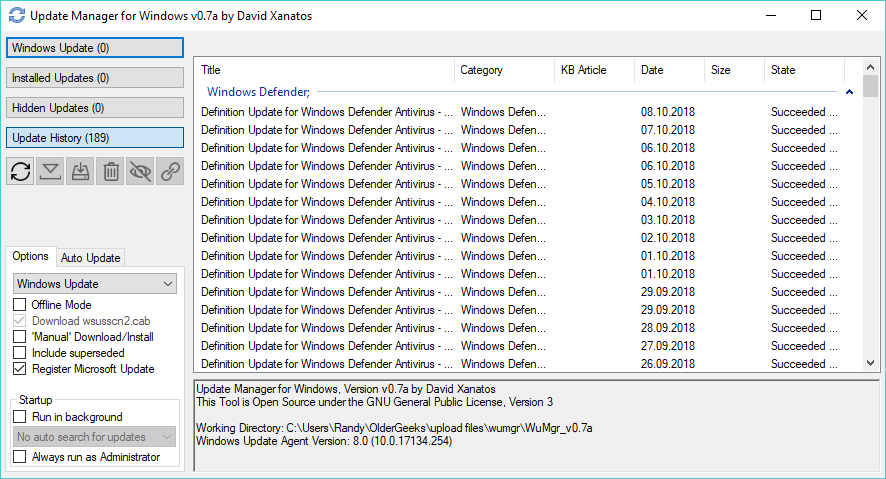Select Update History (189) button
886x479 pixels.
click(x=95, y=137)
